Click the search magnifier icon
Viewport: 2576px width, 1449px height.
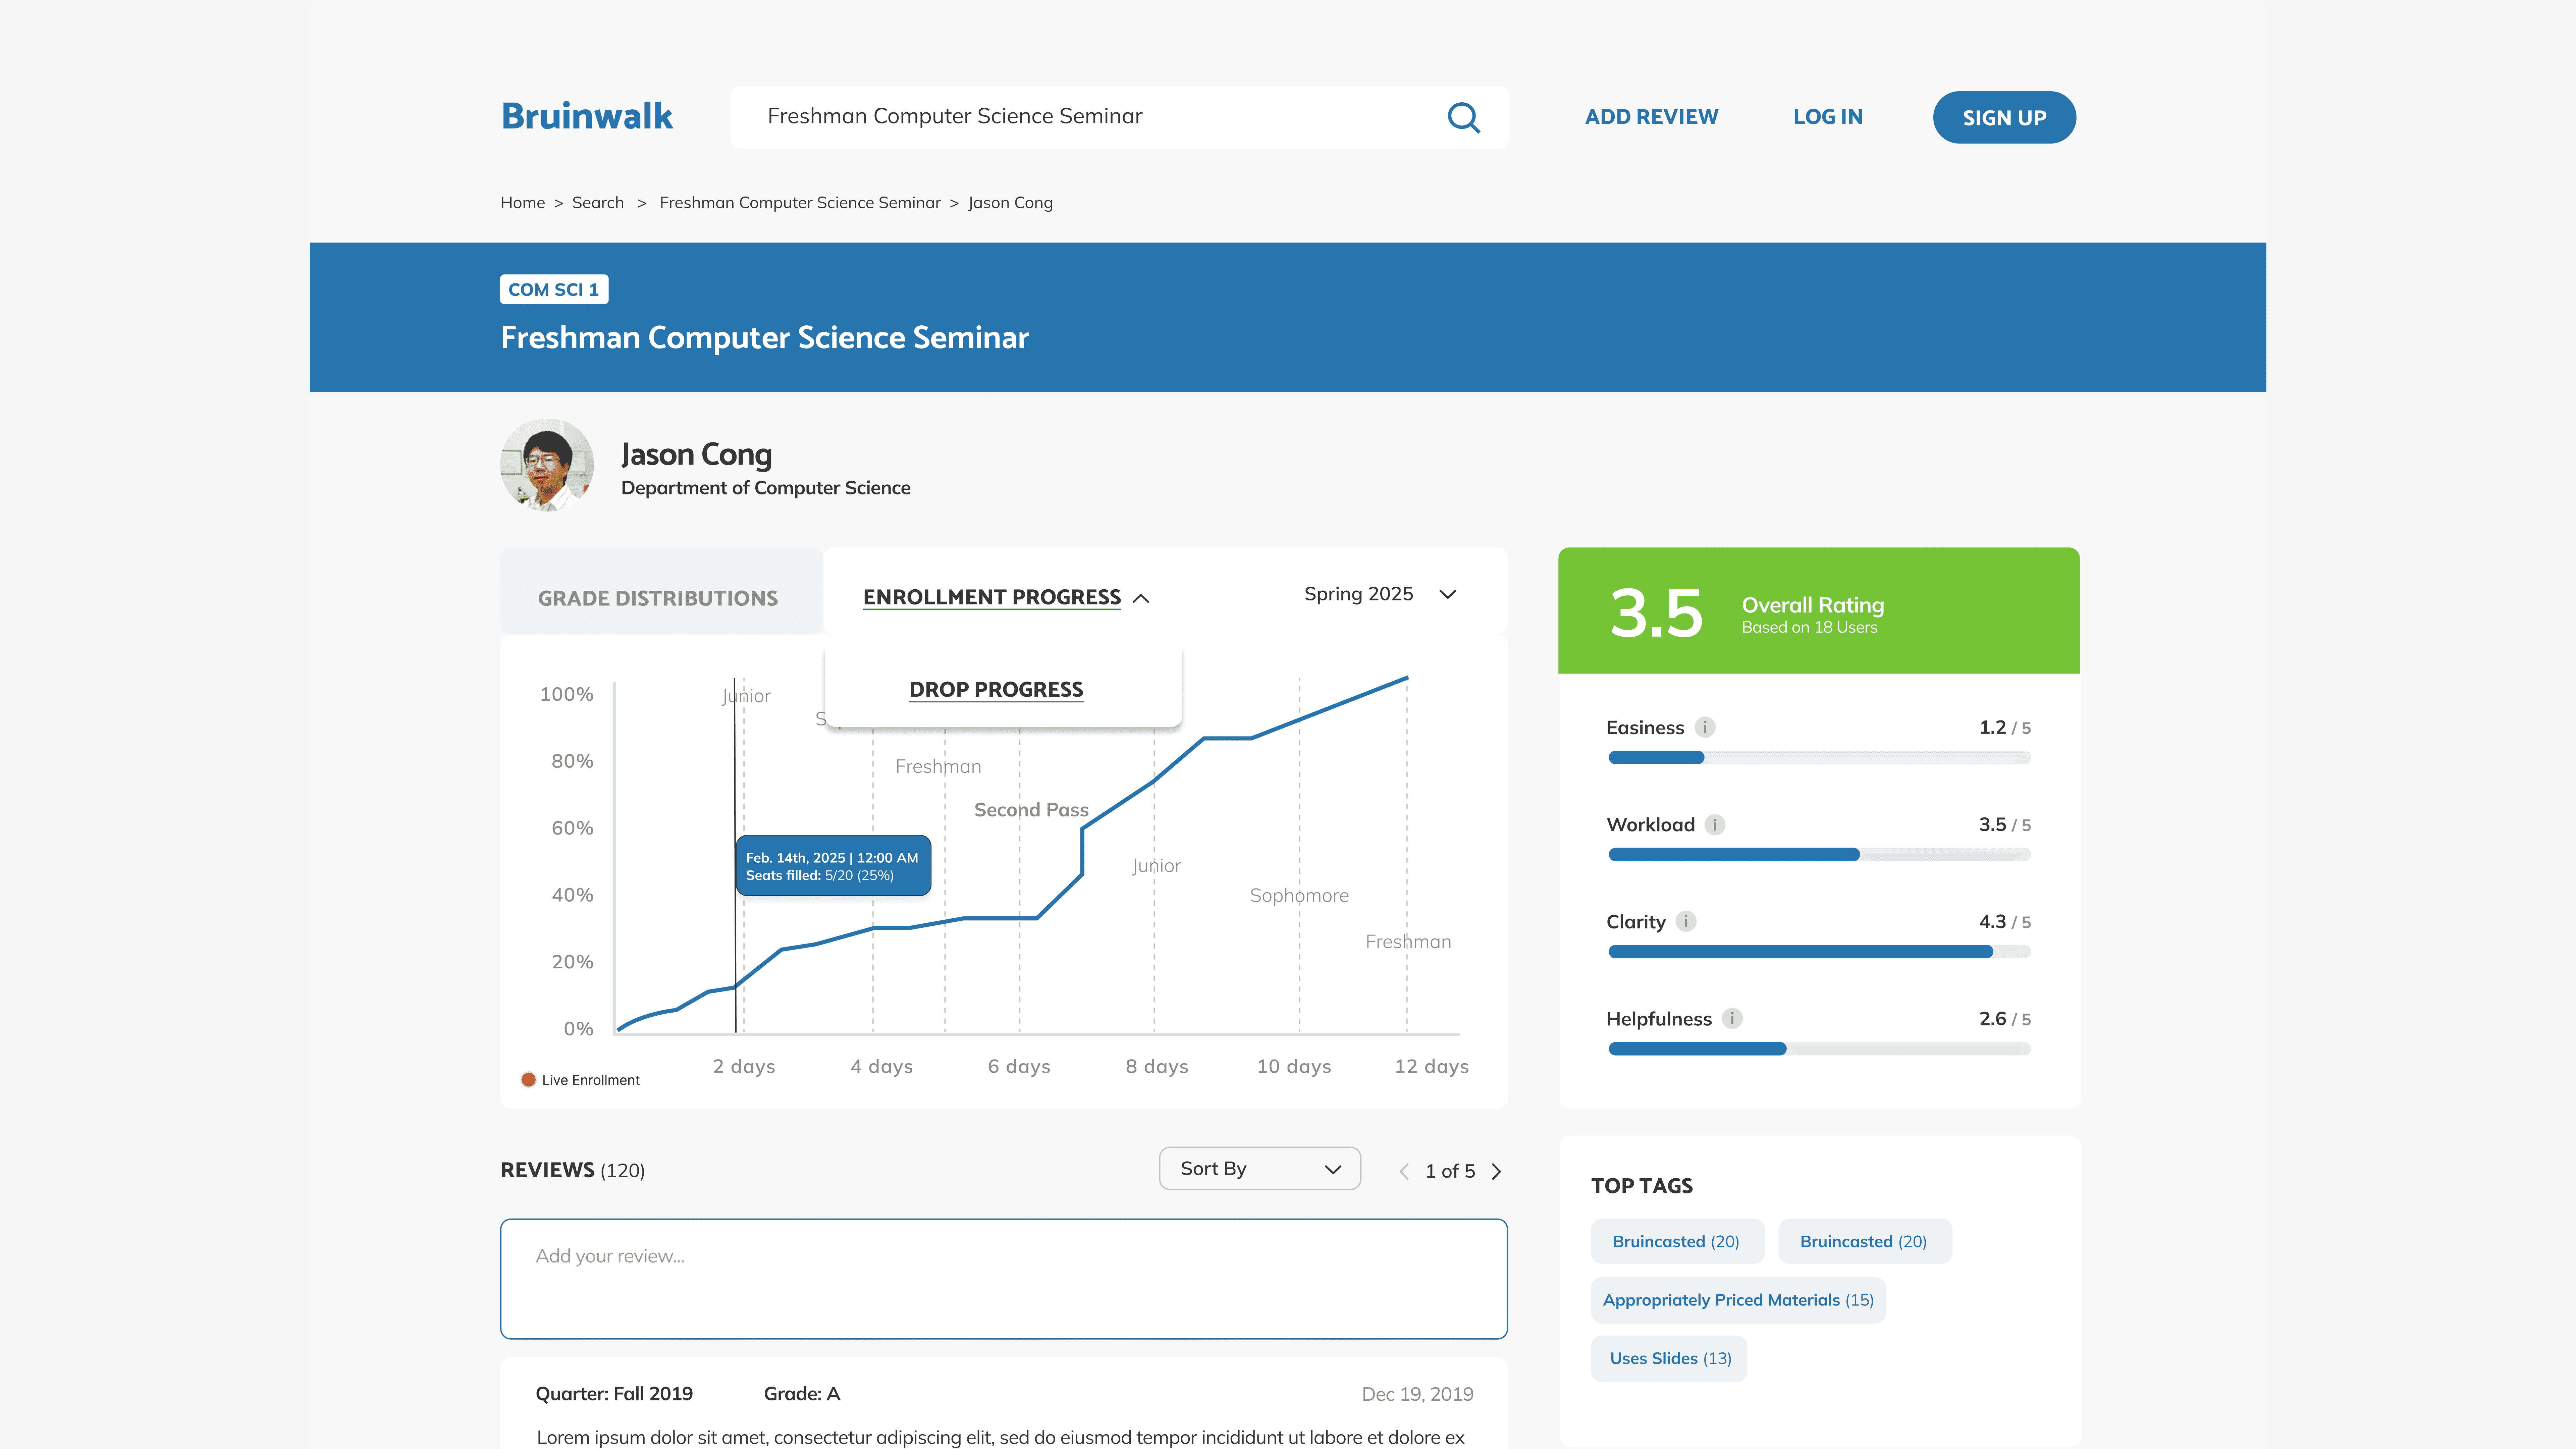(1463, 117)
